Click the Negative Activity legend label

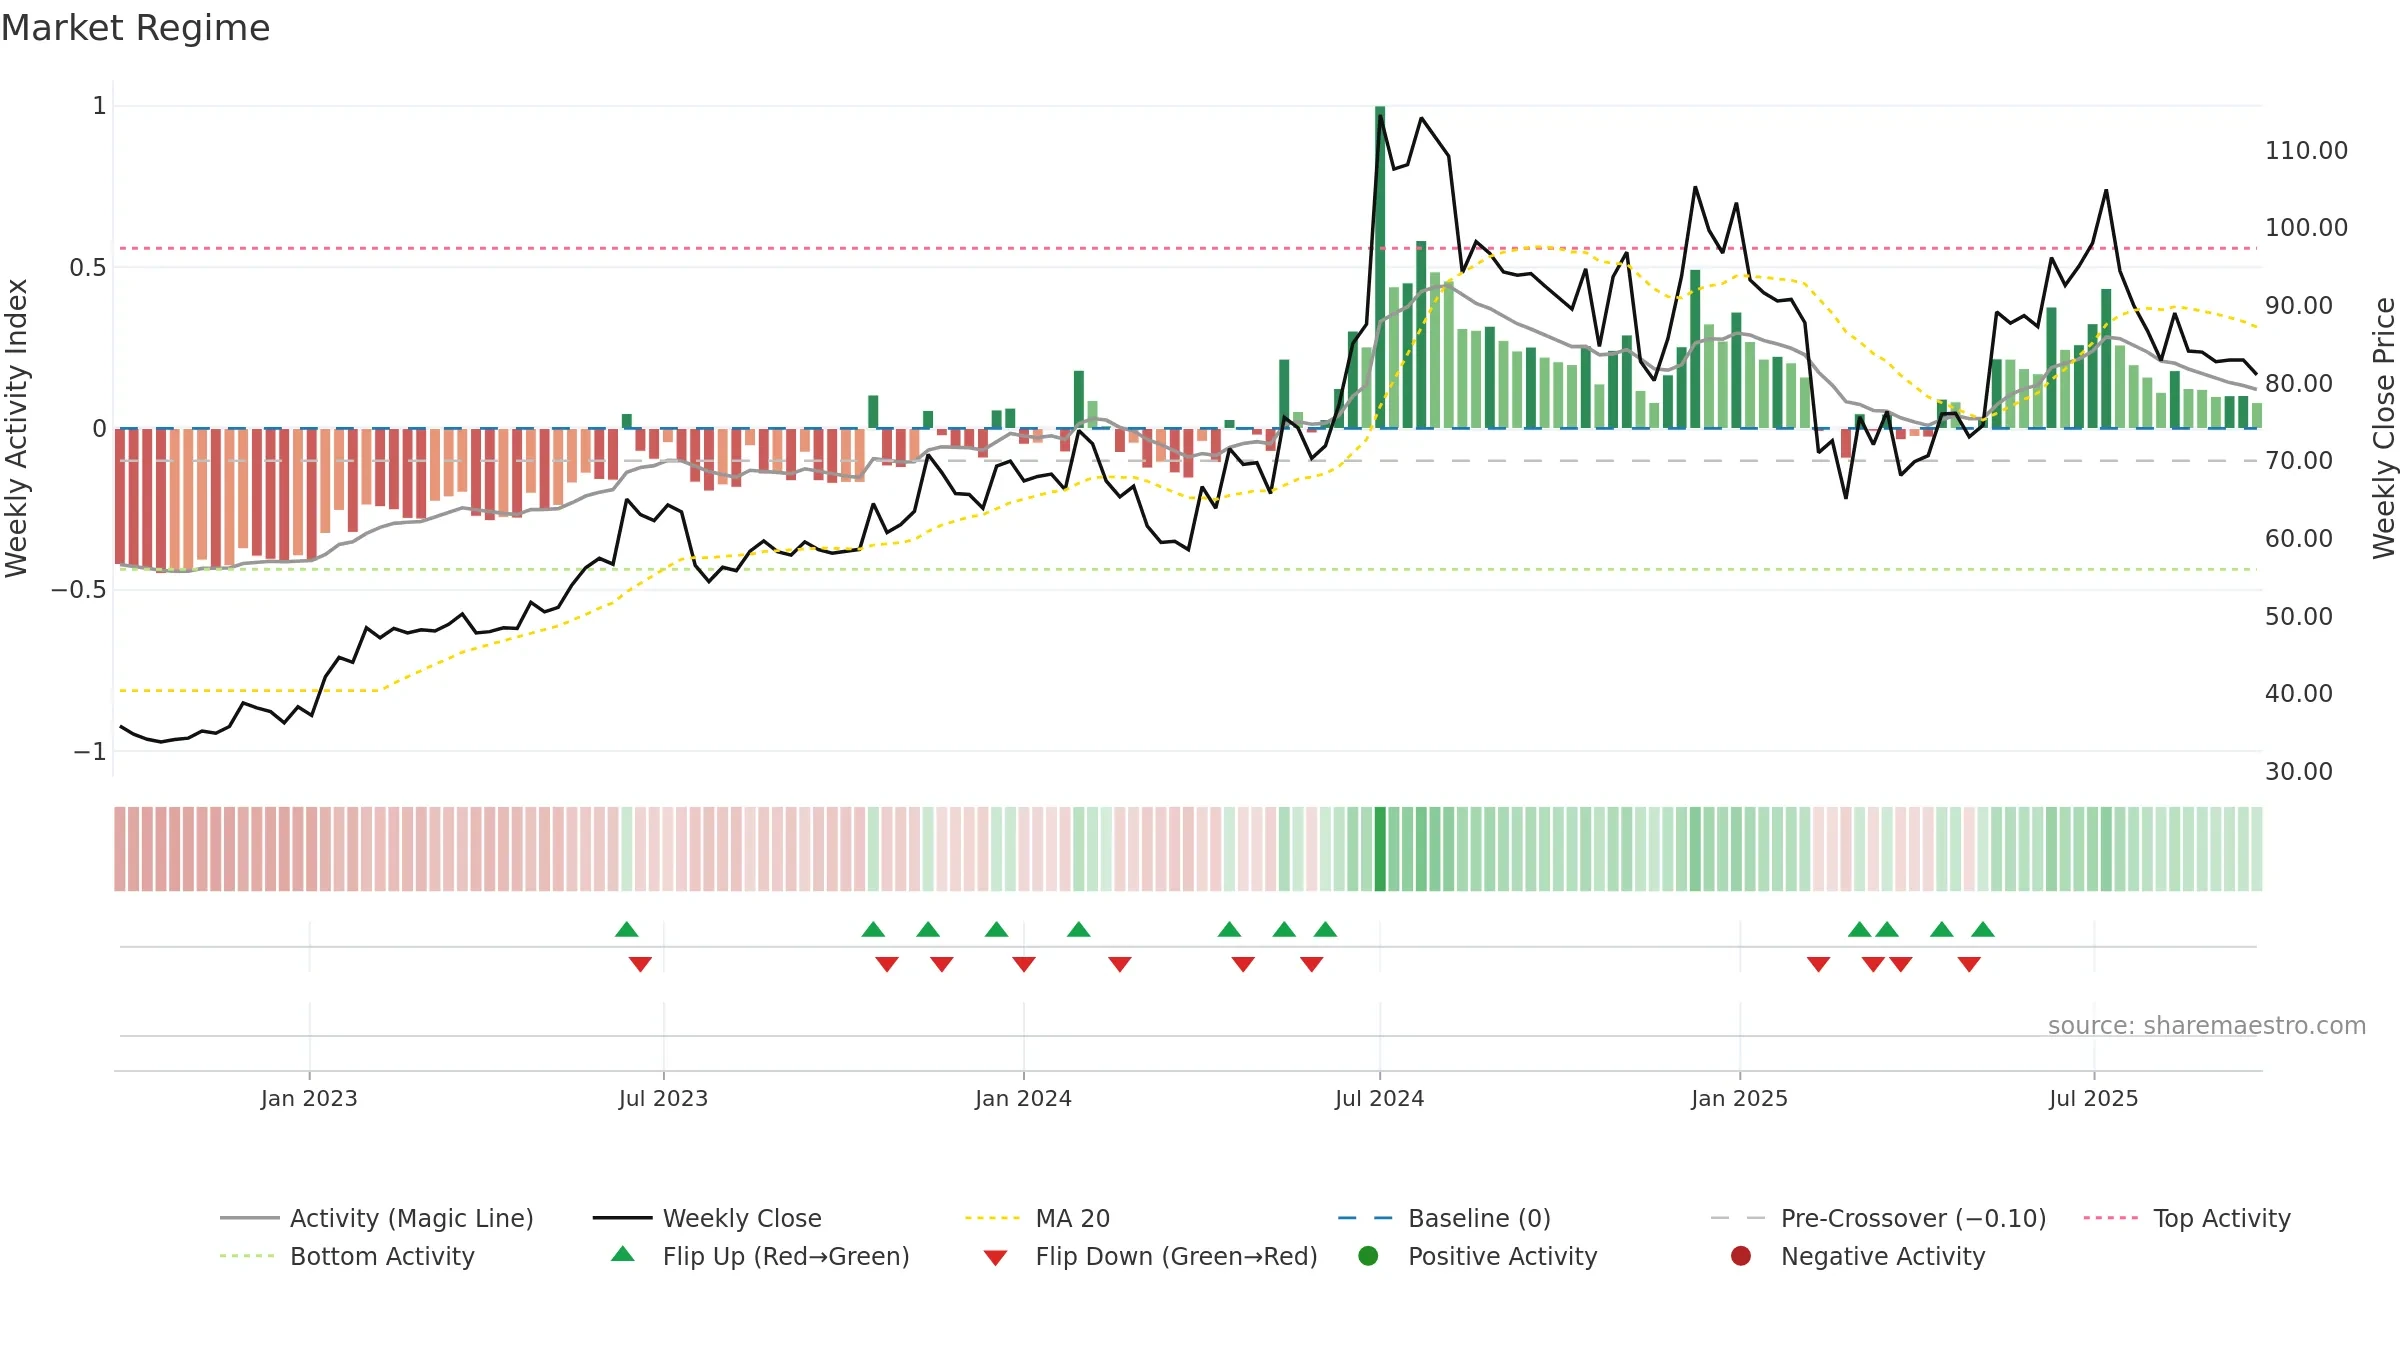(x=1883, y=1256)
